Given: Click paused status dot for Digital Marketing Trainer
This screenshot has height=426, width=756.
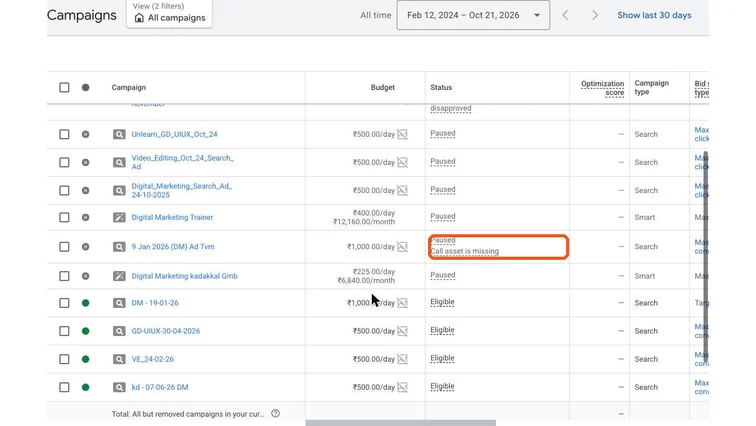Looking at the screenshot, I should pyautogui.click(x=85, y=217).
